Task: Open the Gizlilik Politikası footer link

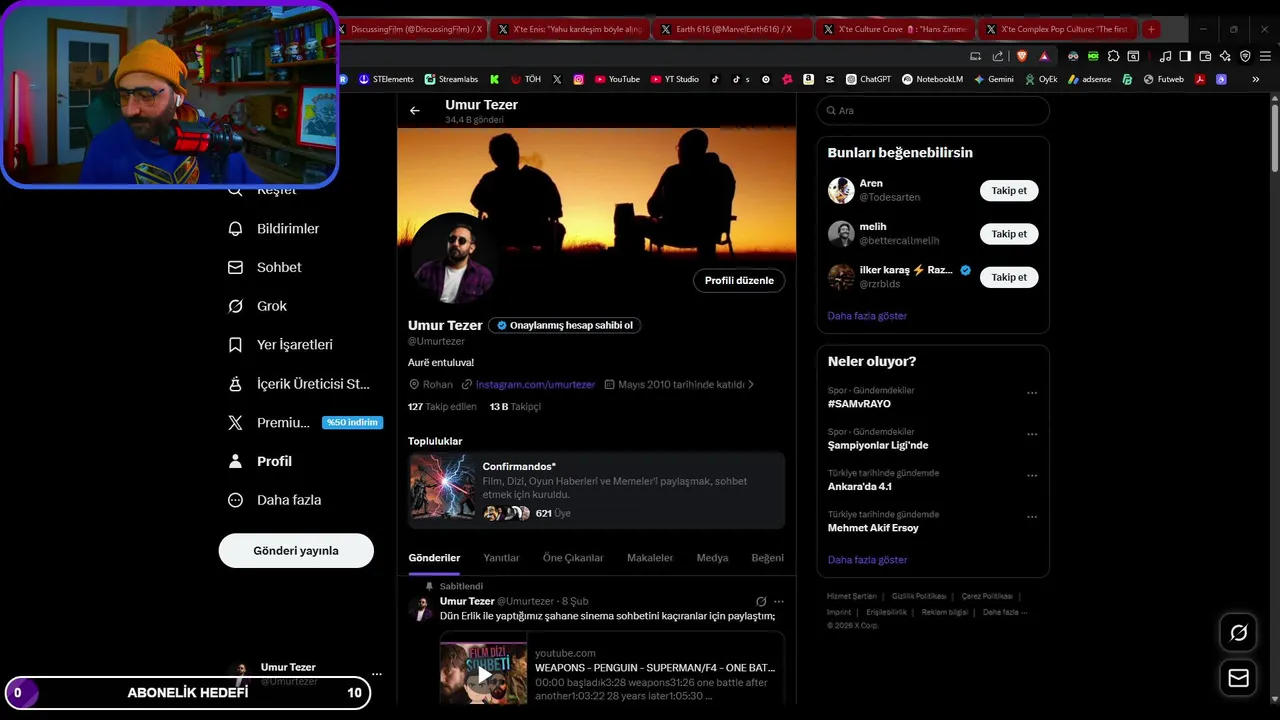Action: point(919,596)
